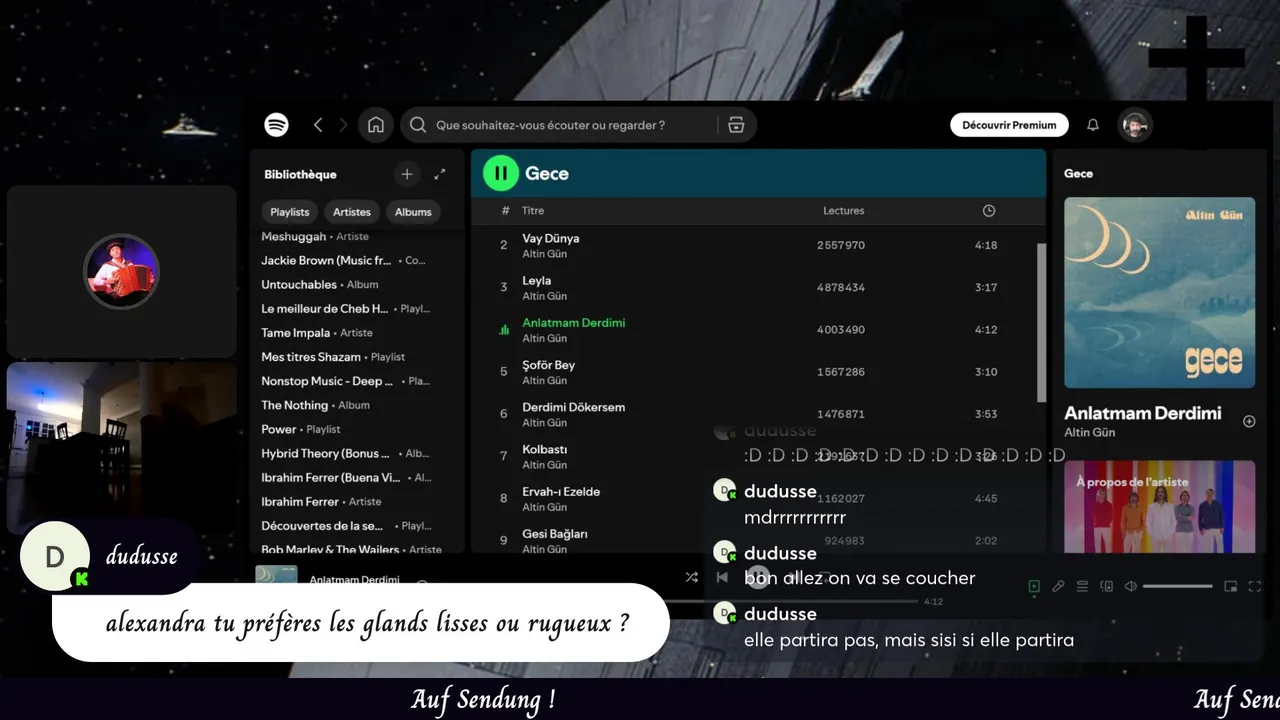This screenshot has height=720, width=1280.
Task: Go back with the left arrow
Action: pos(318,125)
